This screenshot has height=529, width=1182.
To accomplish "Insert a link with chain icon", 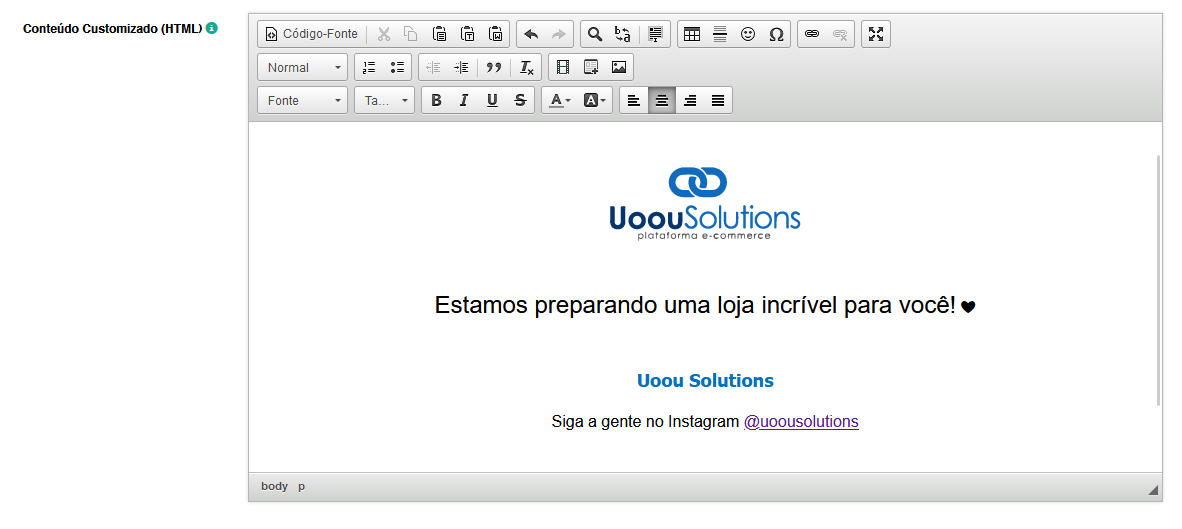I will pyautogui.click(x=812, y=34).
